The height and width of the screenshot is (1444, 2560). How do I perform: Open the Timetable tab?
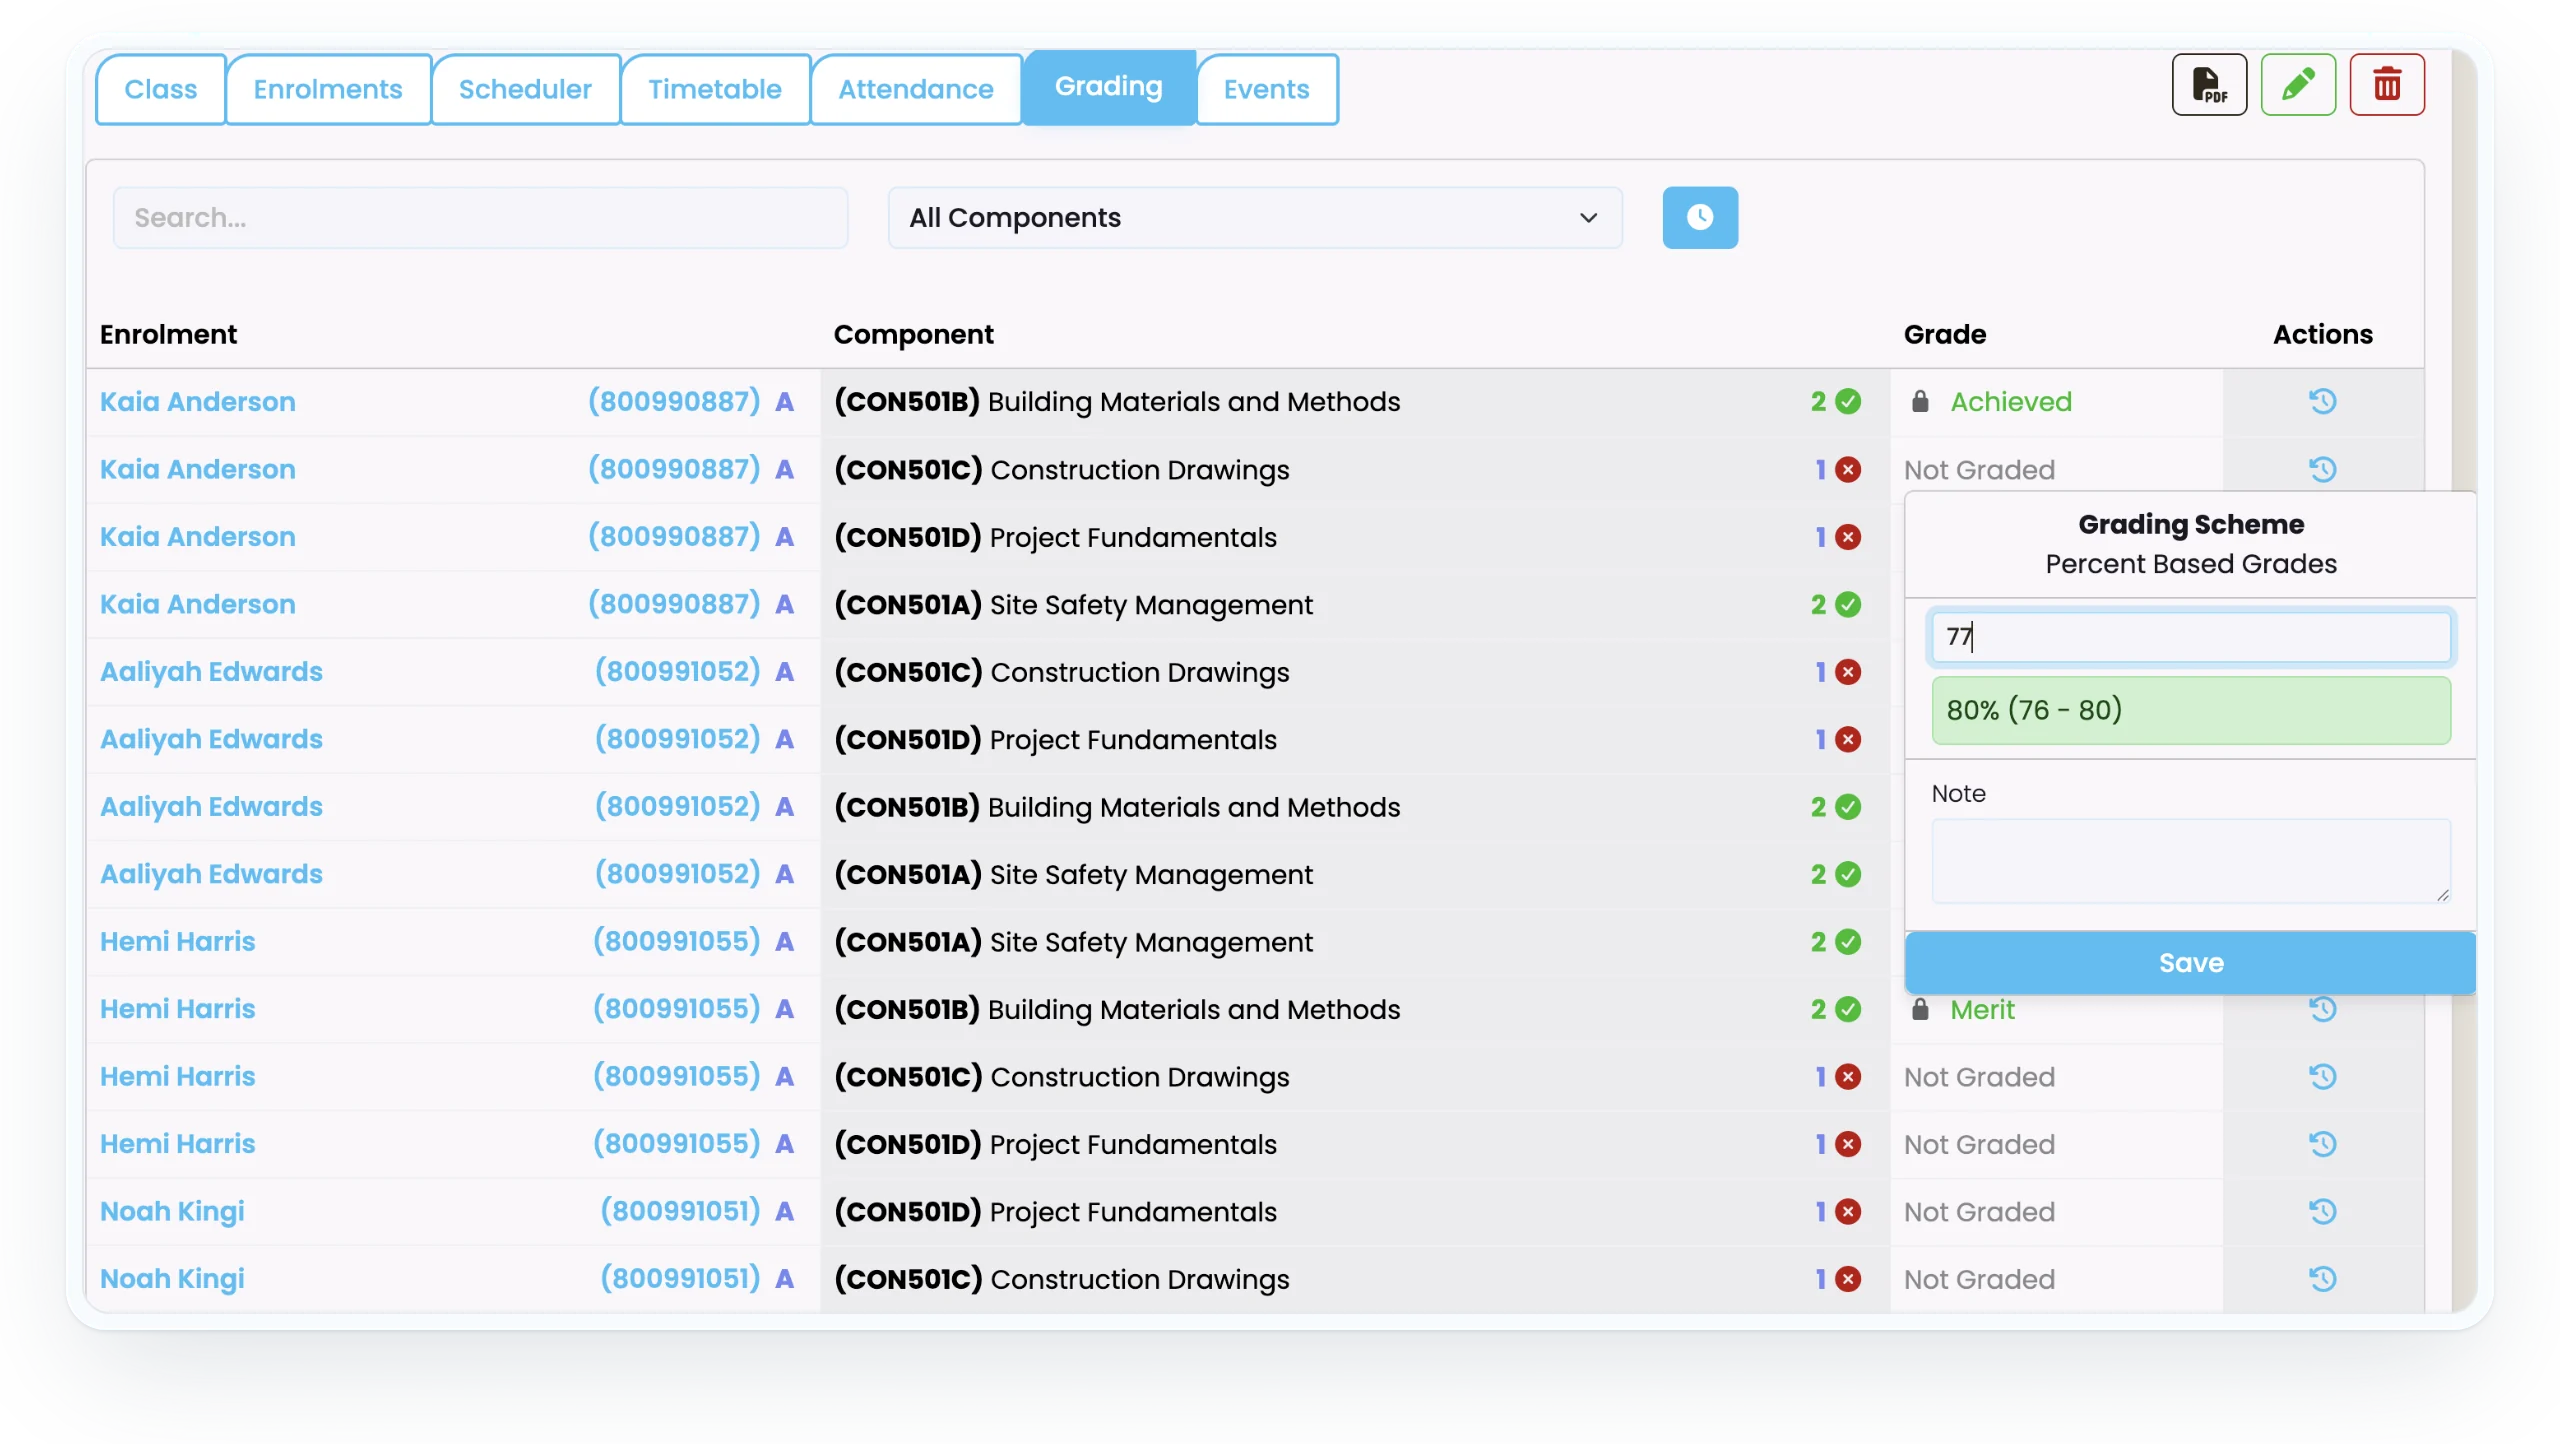click(715, 89)
